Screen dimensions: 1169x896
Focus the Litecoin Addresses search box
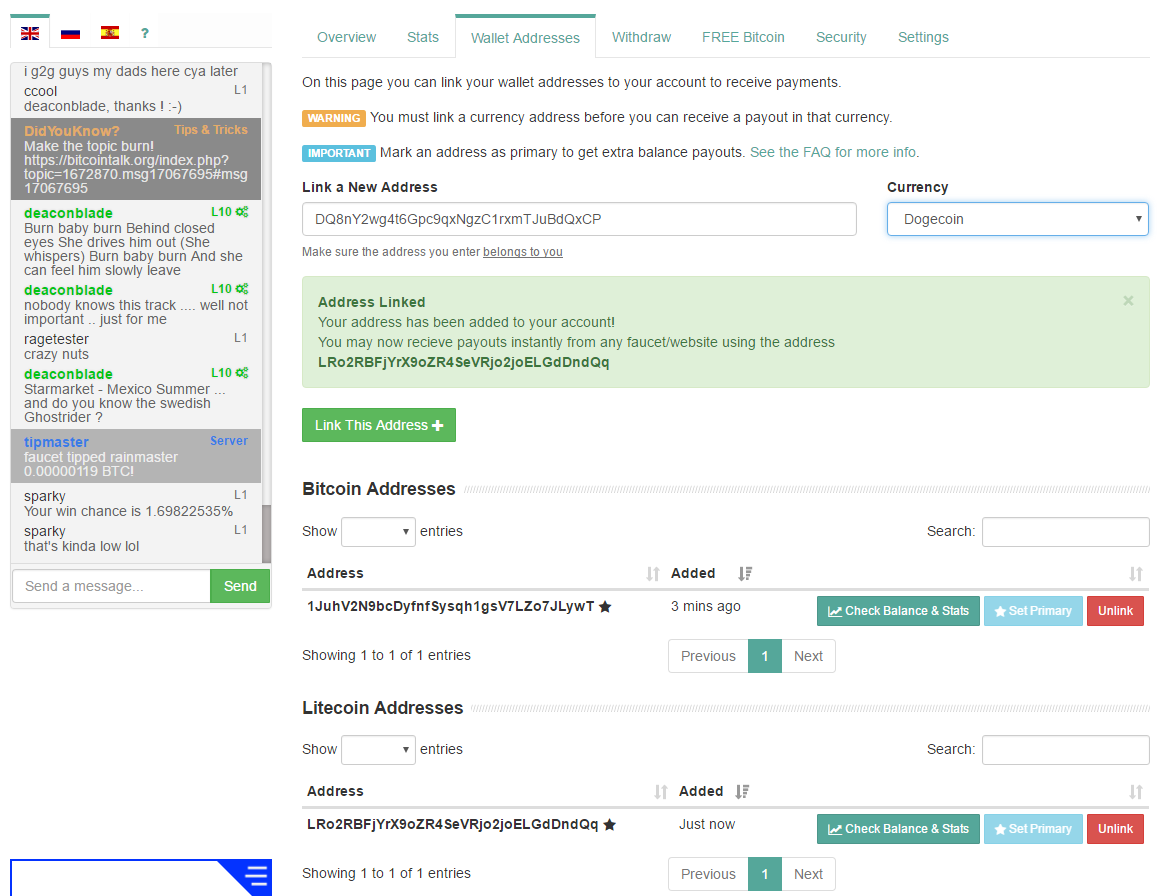[x=1065, y=749]
